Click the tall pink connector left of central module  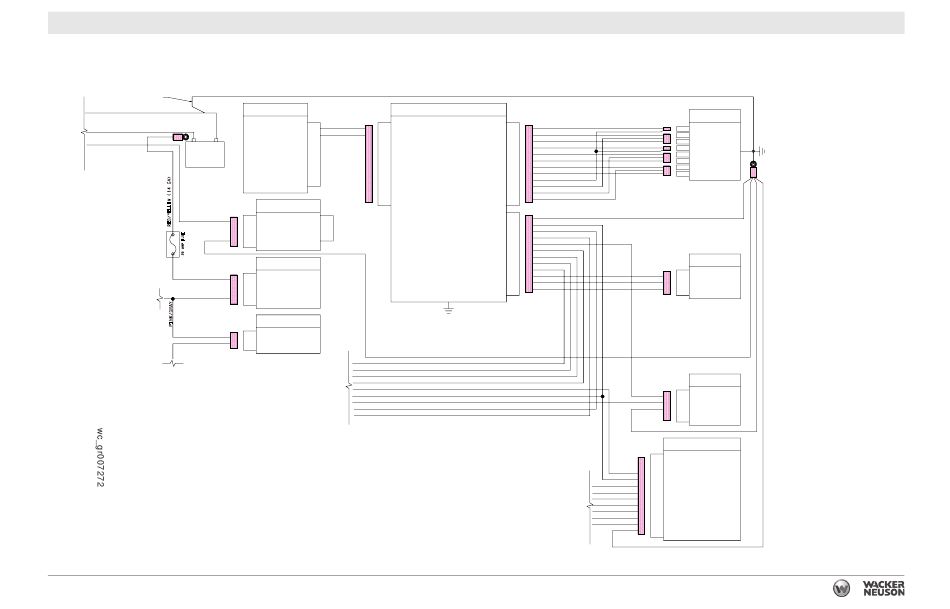(369, 164)
